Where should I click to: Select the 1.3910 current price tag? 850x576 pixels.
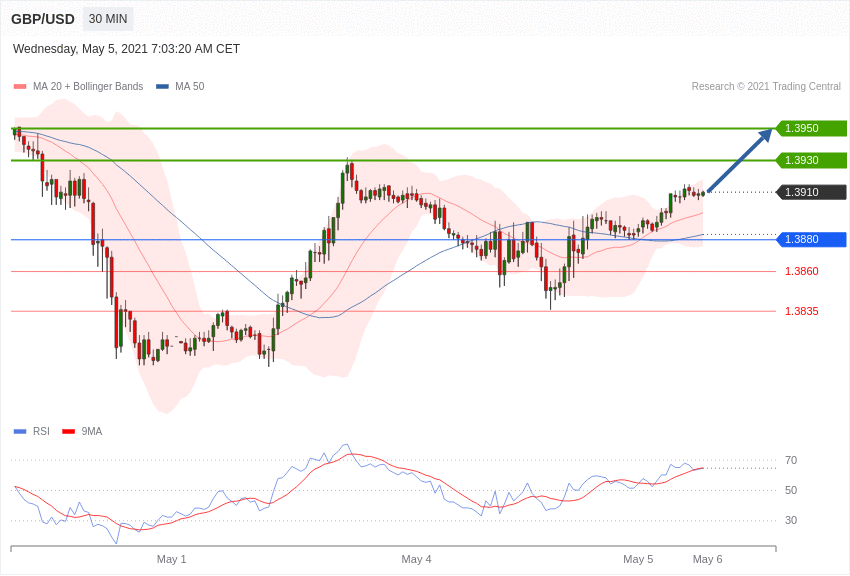pos(812,192)
